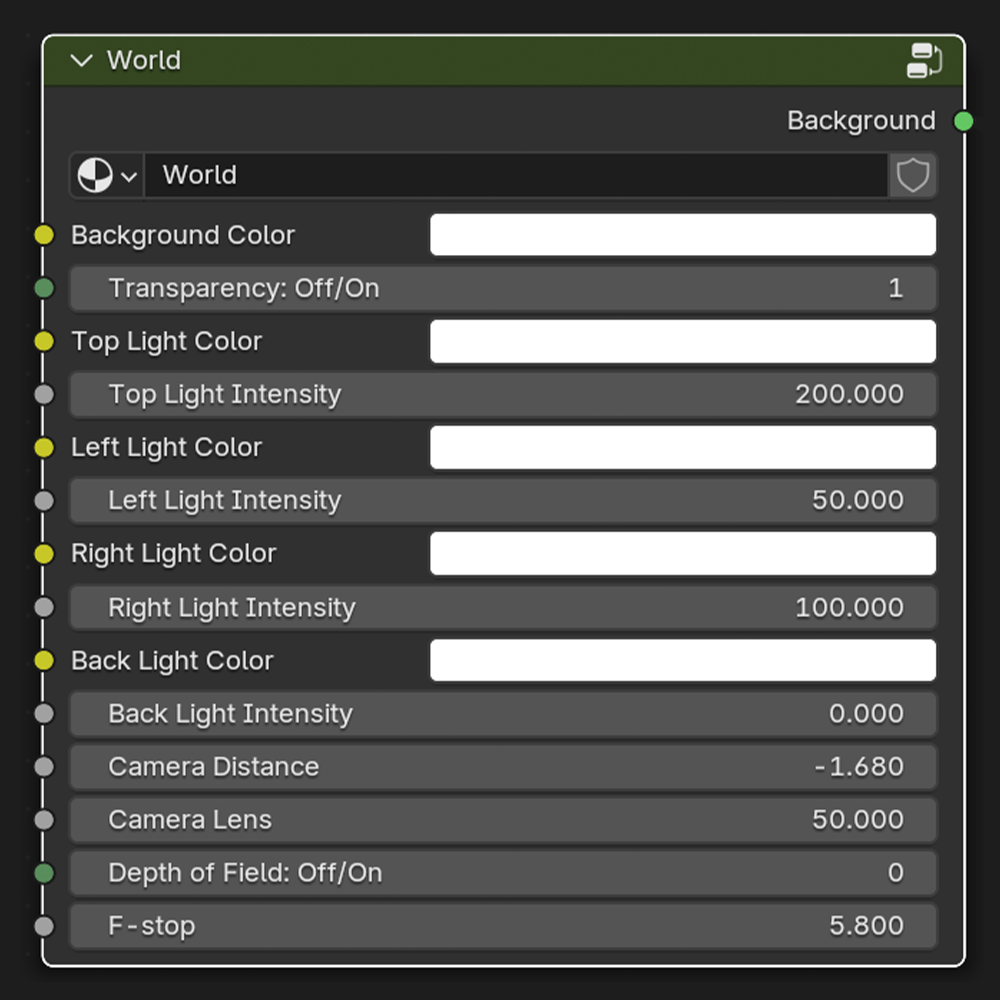This screenshot has width=1000, height=1000.
Task: Click the yellow Background Color input socket
Action: coord(44,236)
